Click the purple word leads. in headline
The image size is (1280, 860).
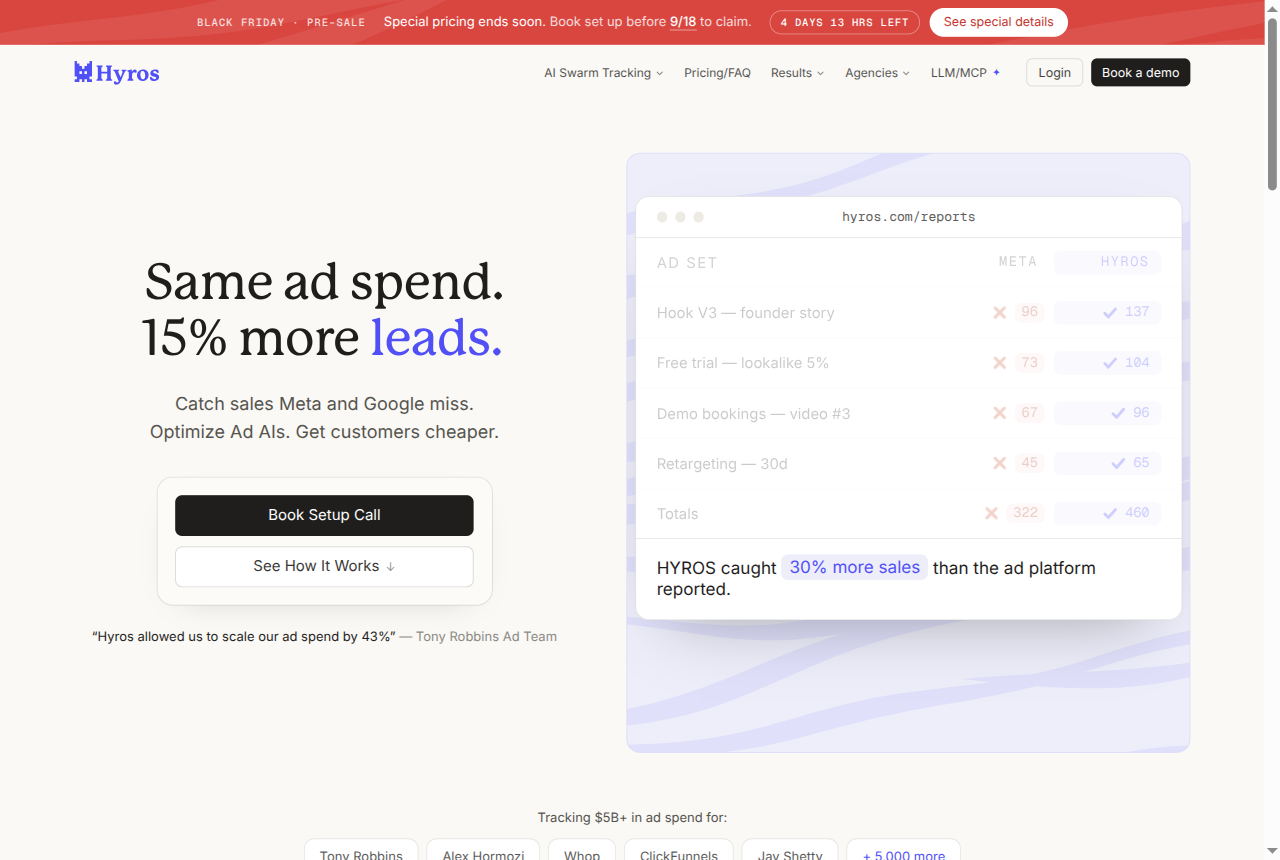(x=437, y=337)
